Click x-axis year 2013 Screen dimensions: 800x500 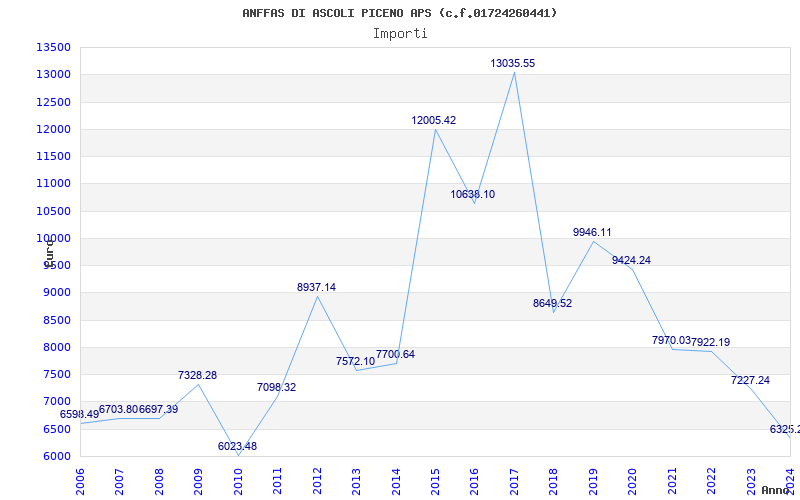[356, 482]
